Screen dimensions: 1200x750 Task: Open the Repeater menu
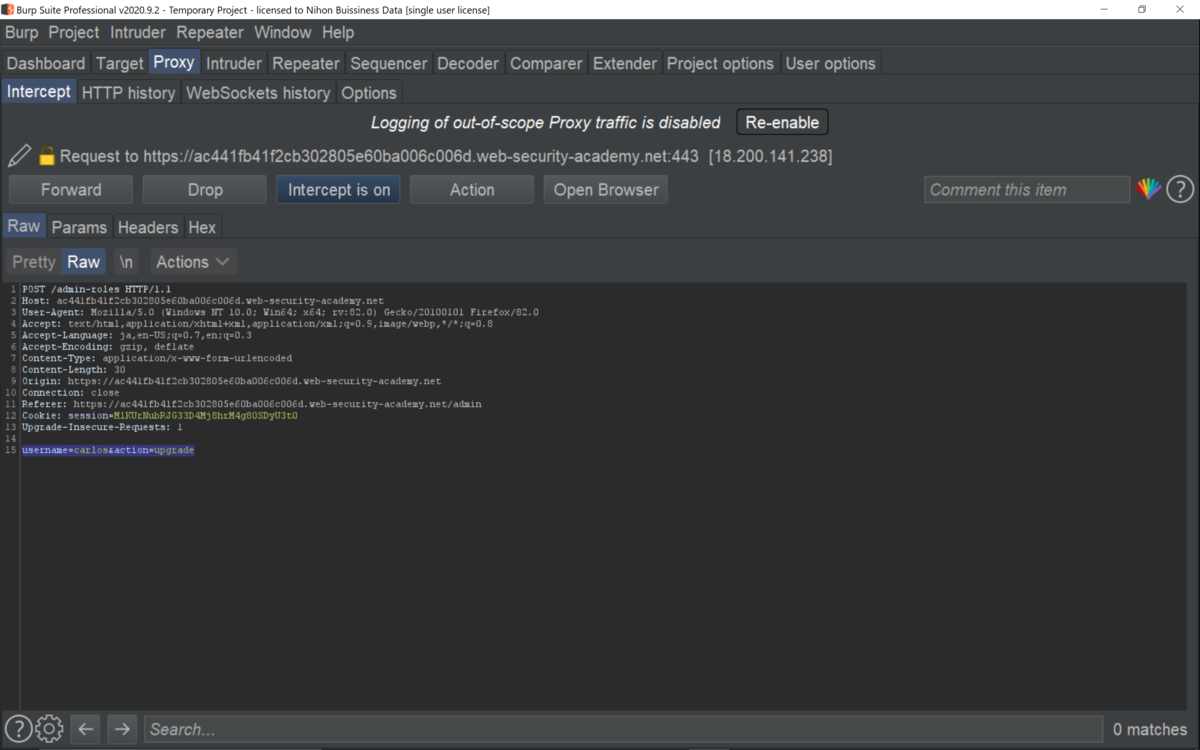click(x=210, y=32)
